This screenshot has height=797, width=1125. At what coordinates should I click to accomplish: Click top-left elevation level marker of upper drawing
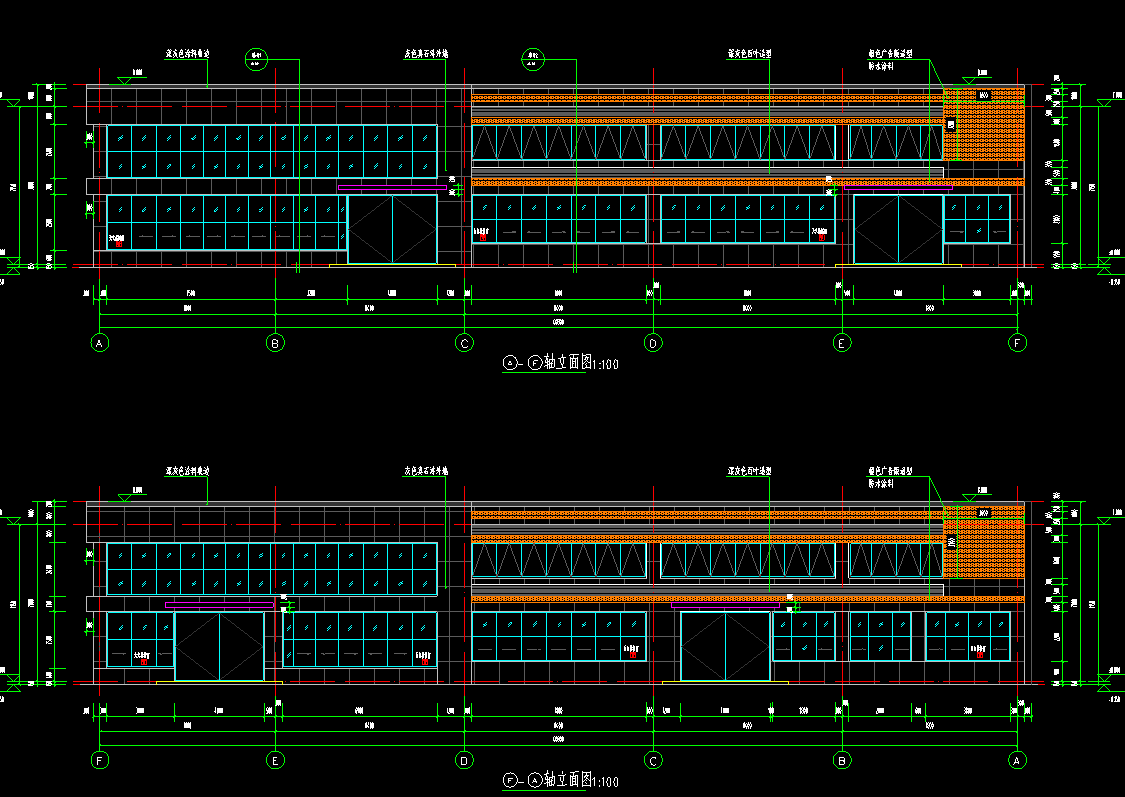130,76
